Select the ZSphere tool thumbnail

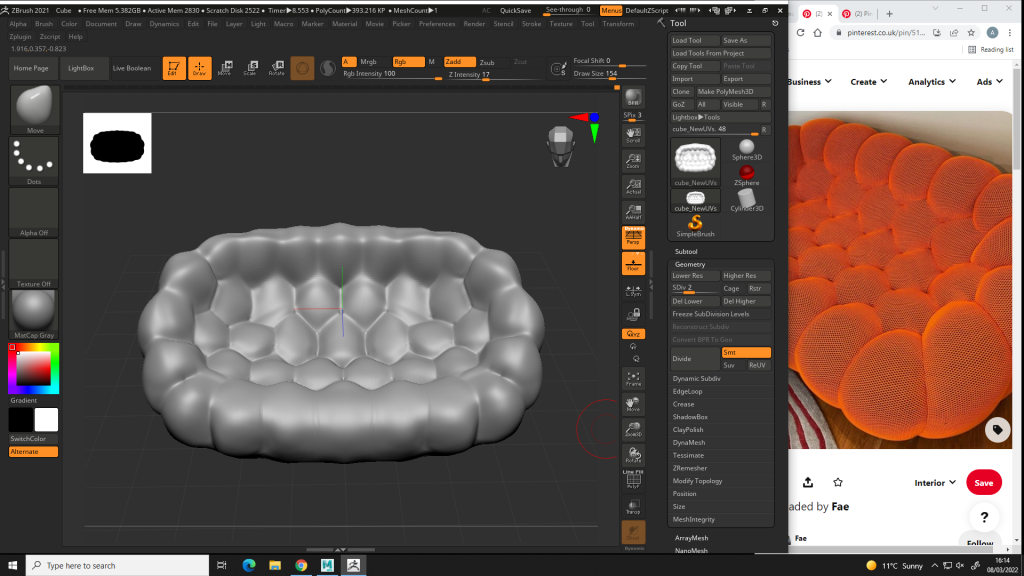coord(746,175)
